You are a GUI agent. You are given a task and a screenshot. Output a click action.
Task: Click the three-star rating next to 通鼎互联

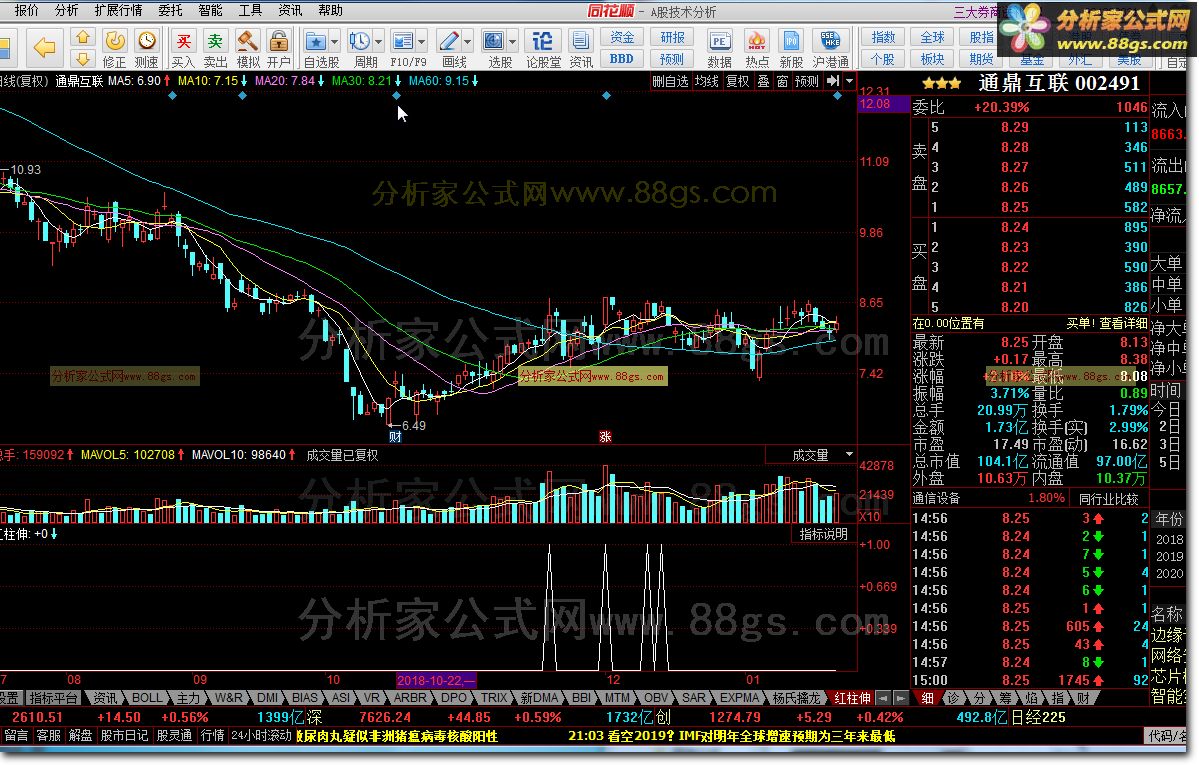click(x=941, y=83)
